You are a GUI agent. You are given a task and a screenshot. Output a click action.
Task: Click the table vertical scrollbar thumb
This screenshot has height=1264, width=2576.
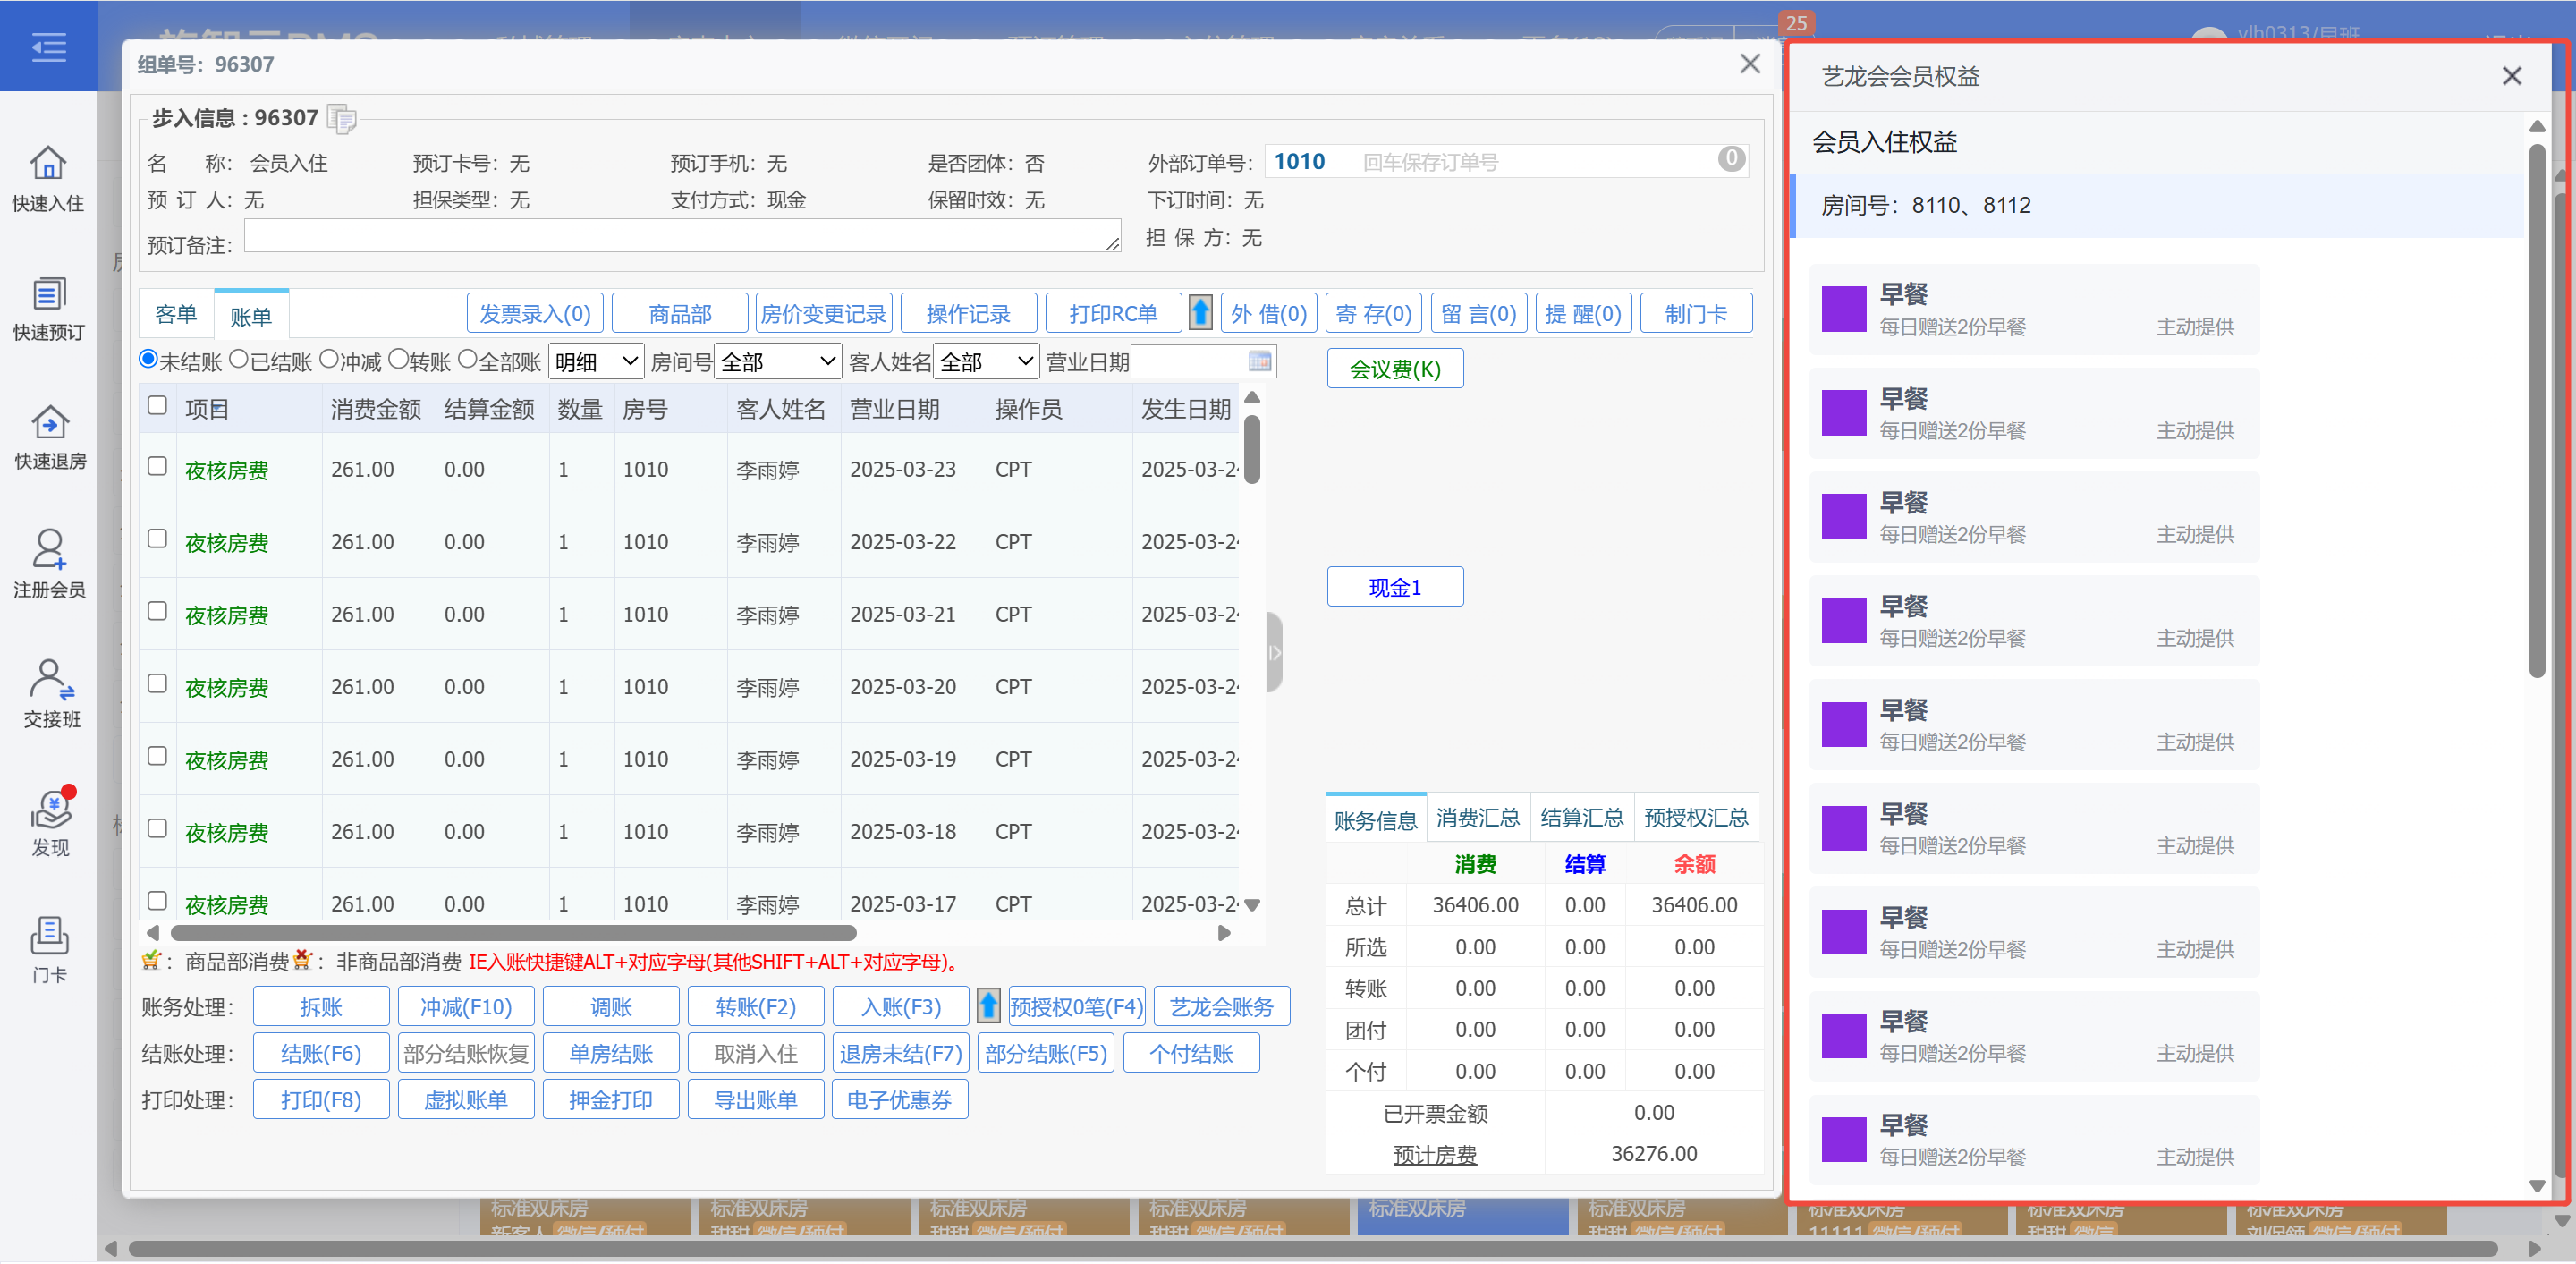tap(1251, 449)
